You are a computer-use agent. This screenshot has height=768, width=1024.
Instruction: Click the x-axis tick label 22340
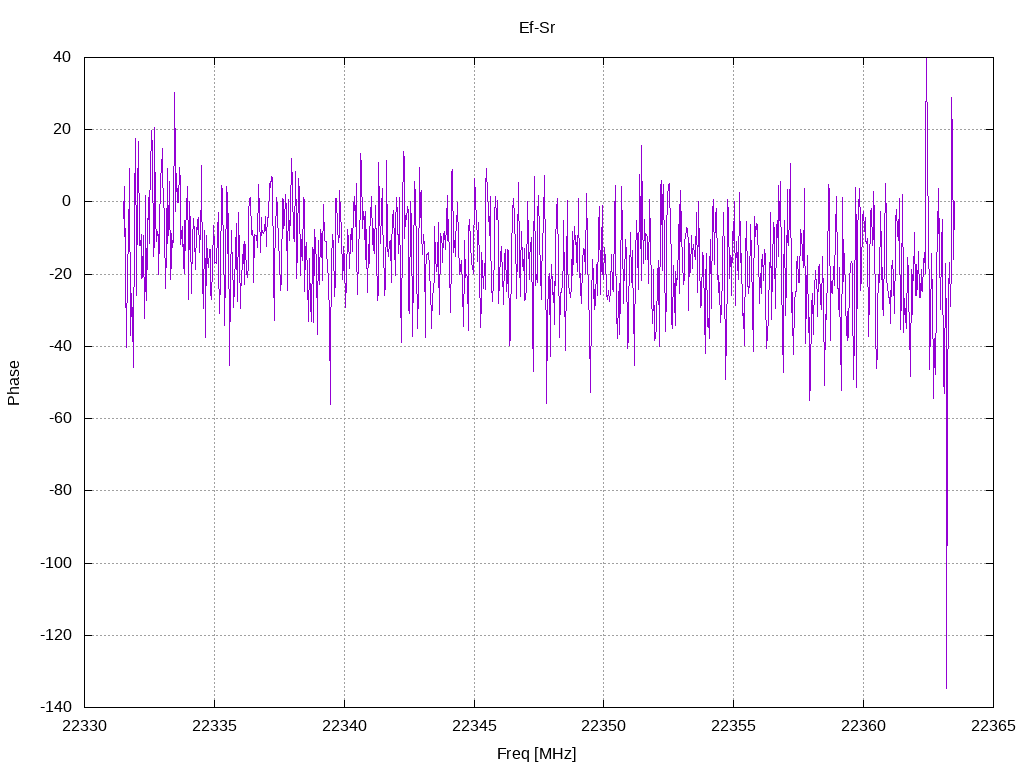pos(344,726)
